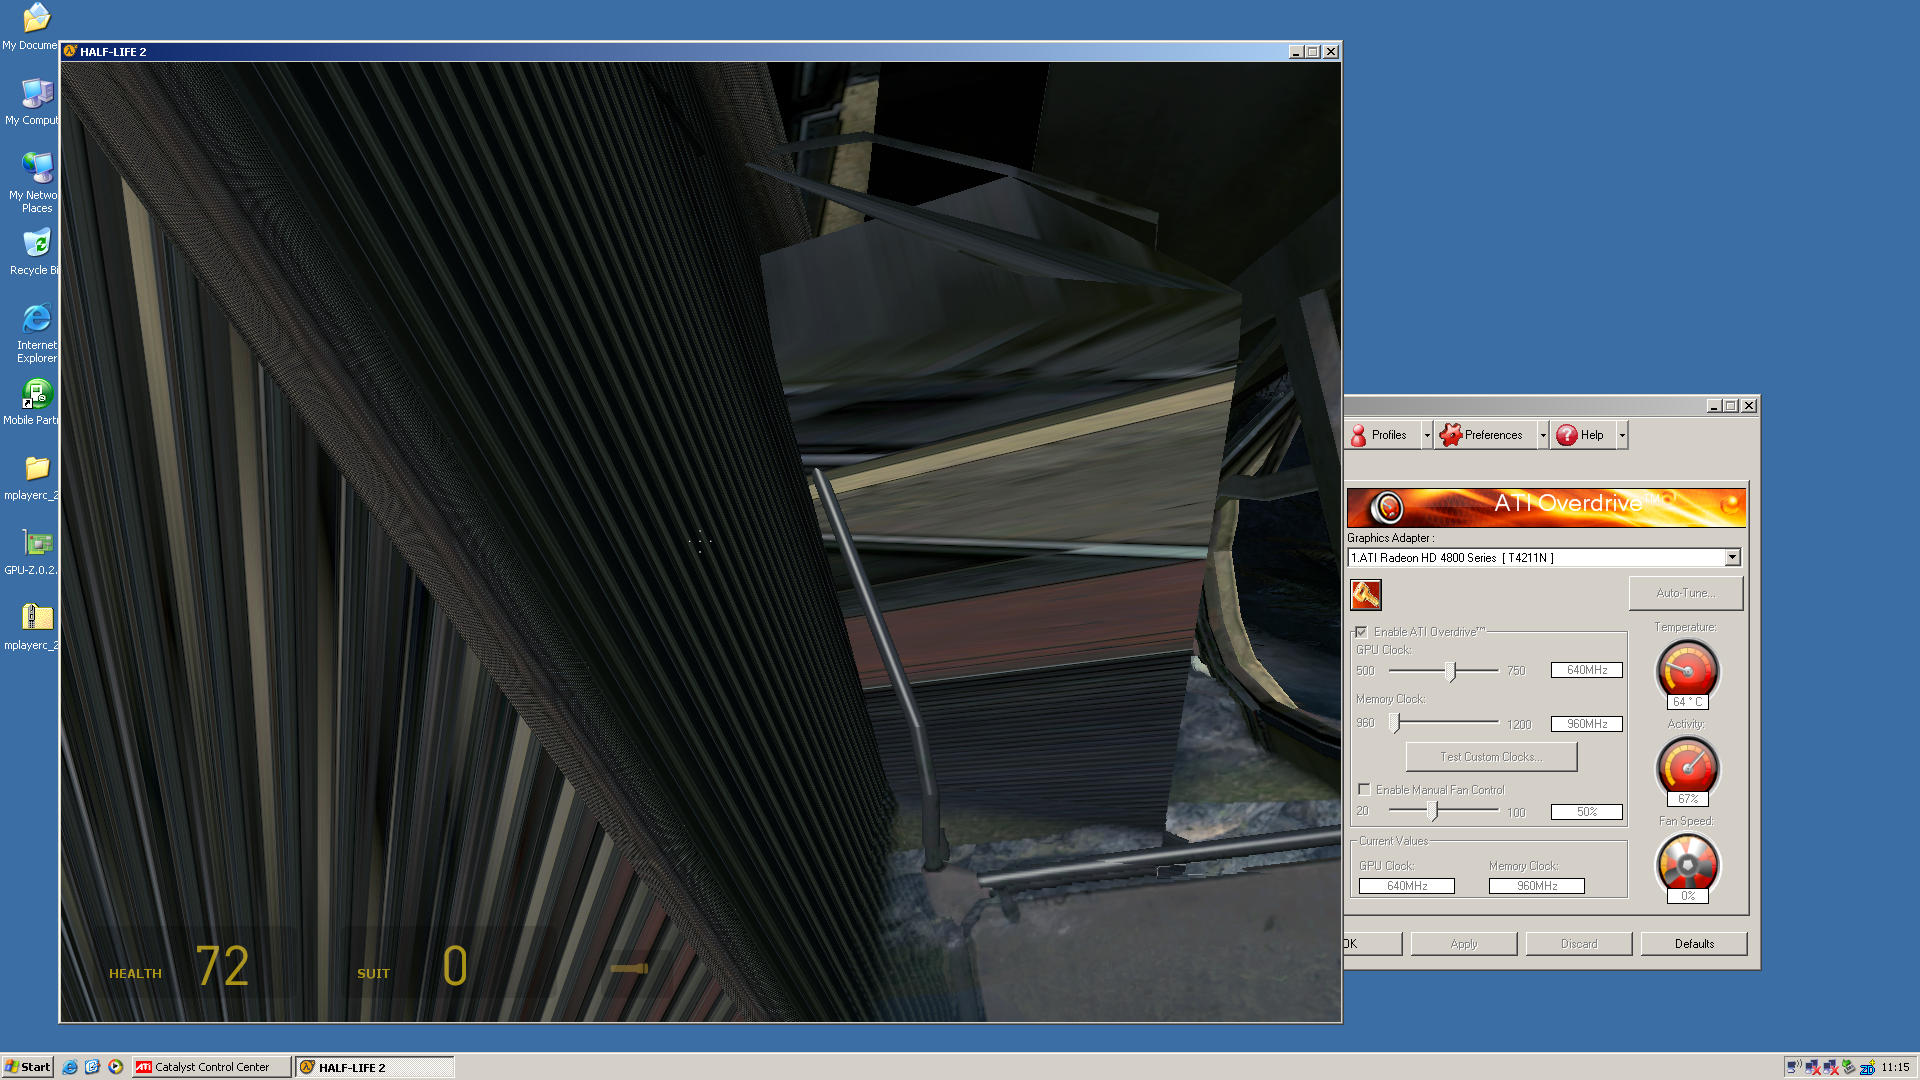Click the GPU Clock slider handle
This screenshot has height=1080, width=1920.
pos(1451,671)
